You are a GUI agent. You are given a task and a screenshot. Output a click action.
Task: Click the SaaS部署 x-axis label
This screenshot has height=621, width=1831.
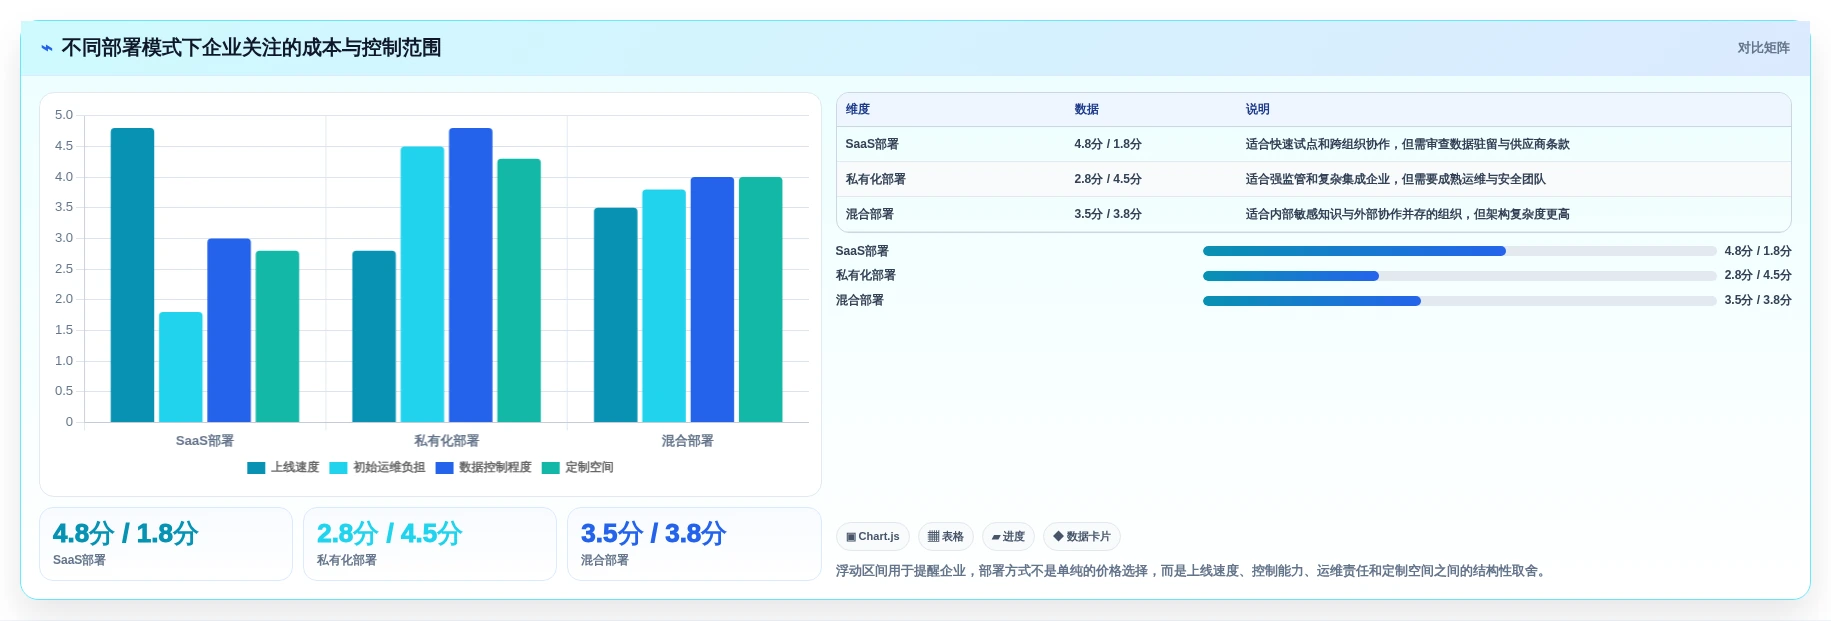pyautogui.click(x=205, y=441)
